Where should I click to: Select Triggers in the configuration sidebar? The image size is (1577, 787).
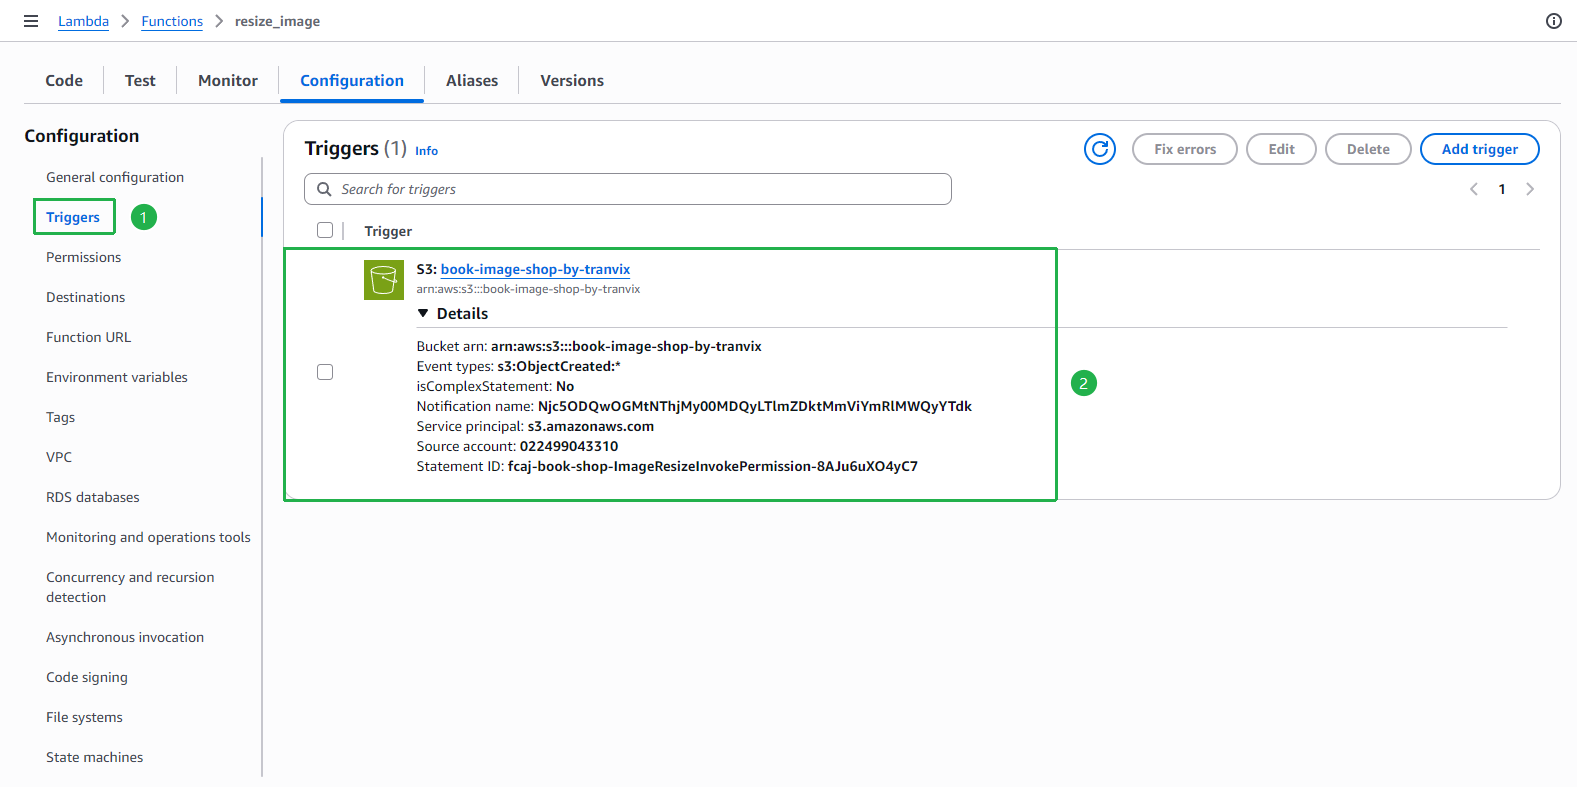pos(73,217)
